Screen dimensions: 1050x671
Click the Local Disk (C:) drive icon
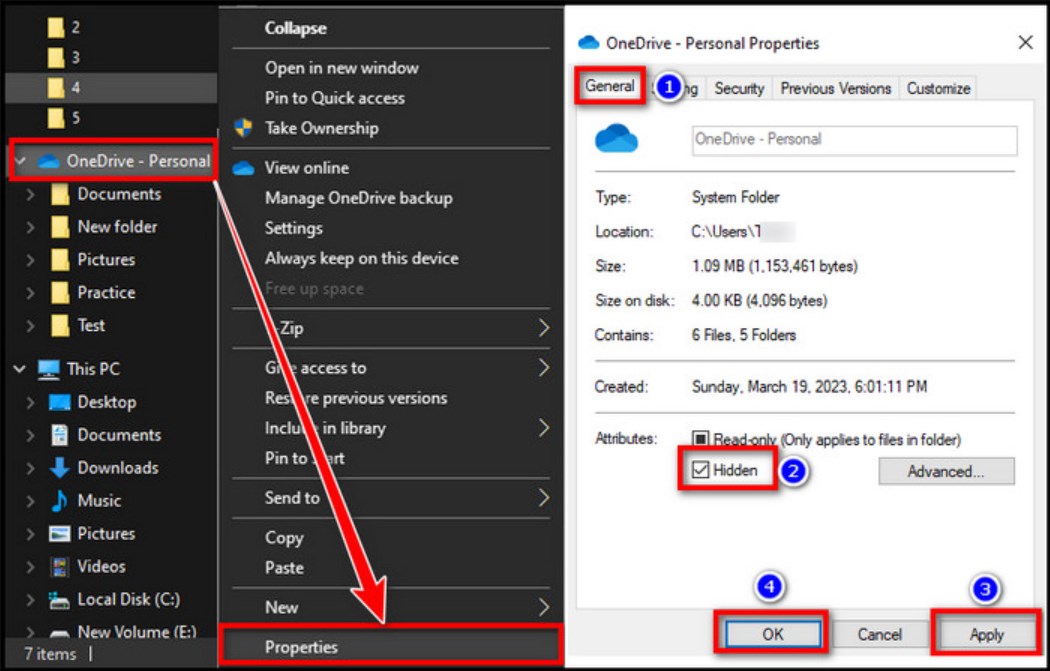60,600
